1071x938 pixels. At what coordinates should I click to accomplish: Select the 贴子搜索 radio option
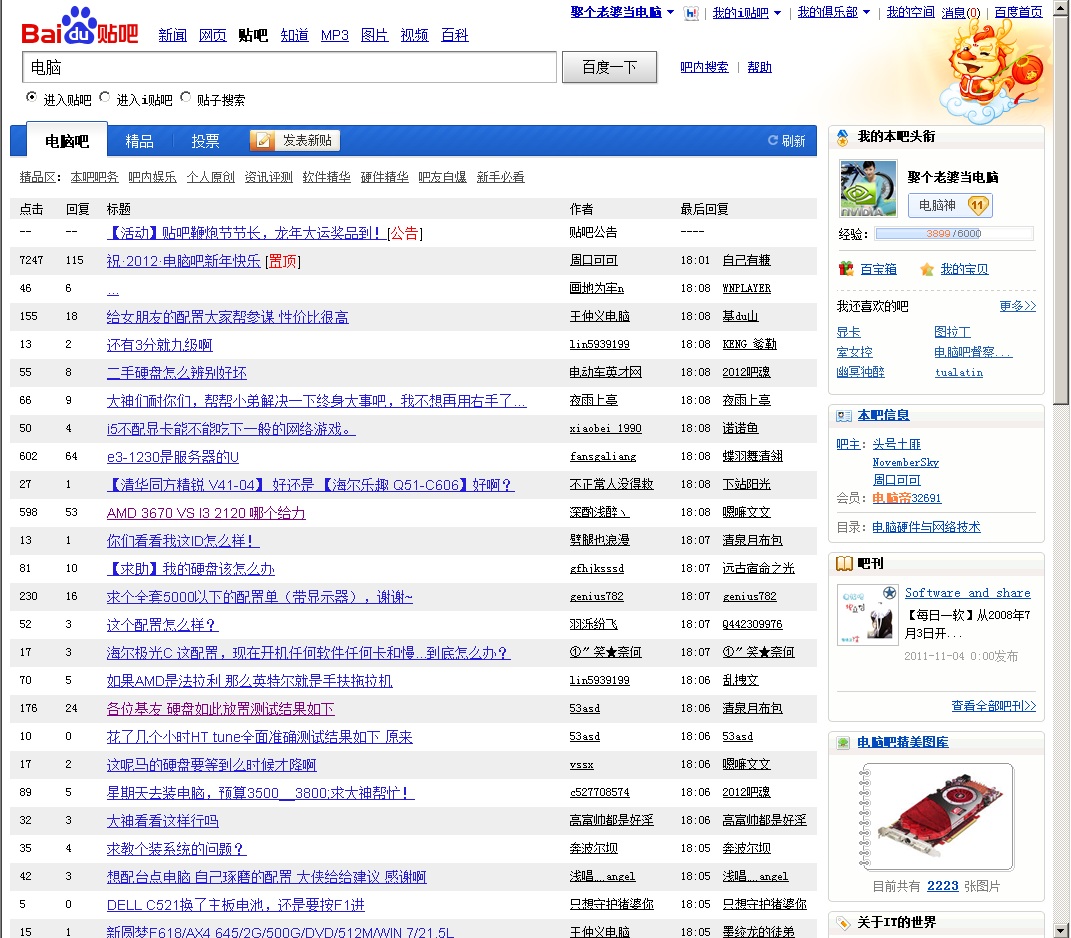(185, 97)
